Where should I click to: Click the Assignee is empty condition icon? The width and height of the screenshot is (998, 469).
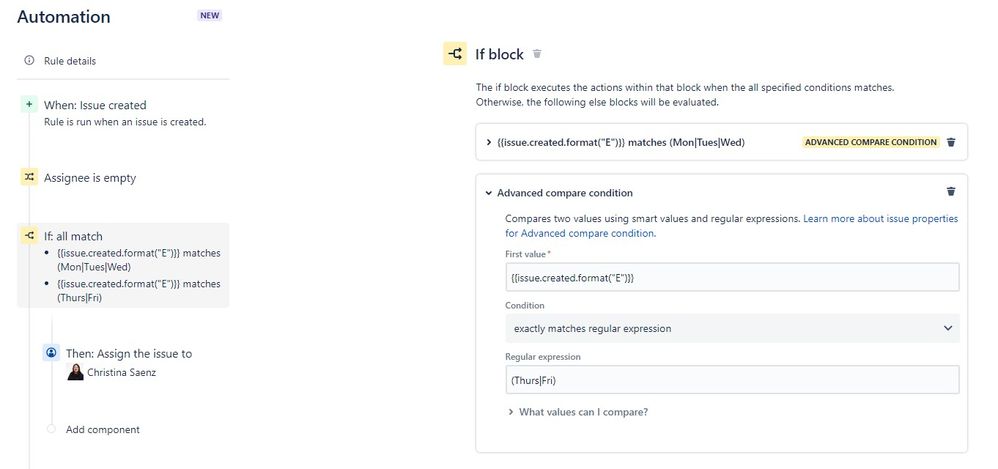(x=29, y=178)
